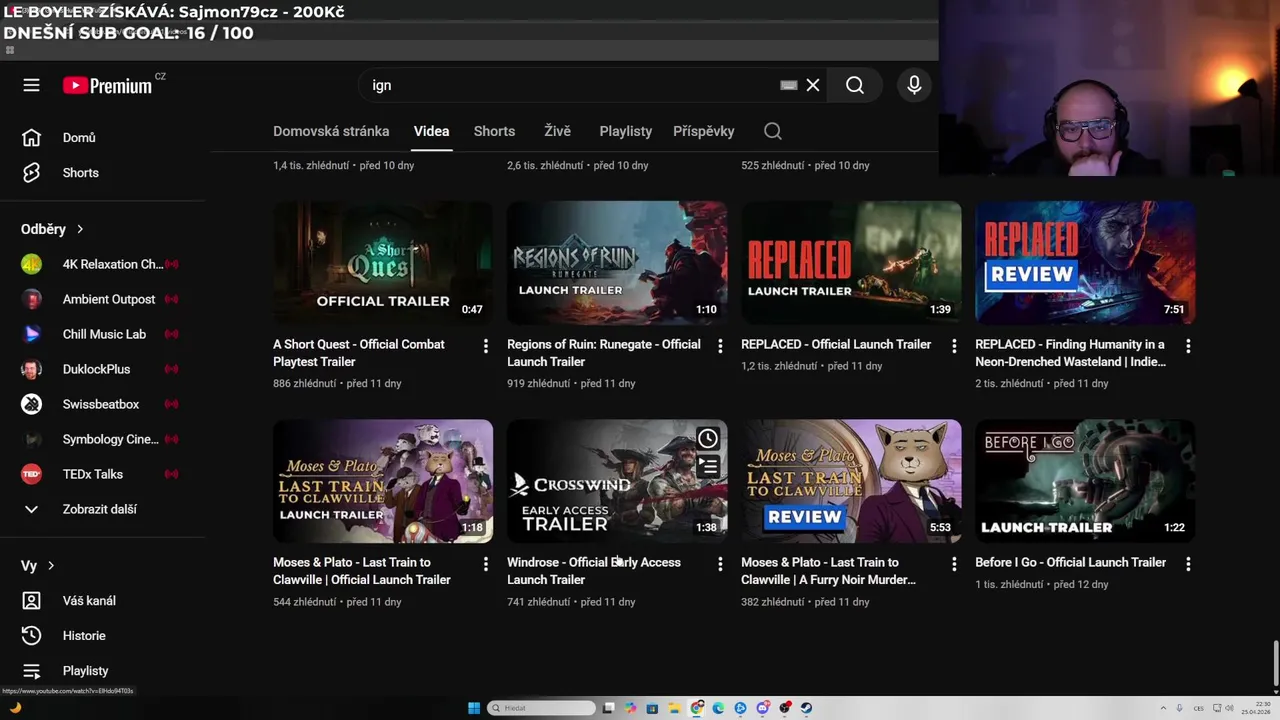Open the 4K Relaxation Channel subscription
The height and width of the screenshot is (720, 1280).
pyautogui.click(x=102, y=264)
